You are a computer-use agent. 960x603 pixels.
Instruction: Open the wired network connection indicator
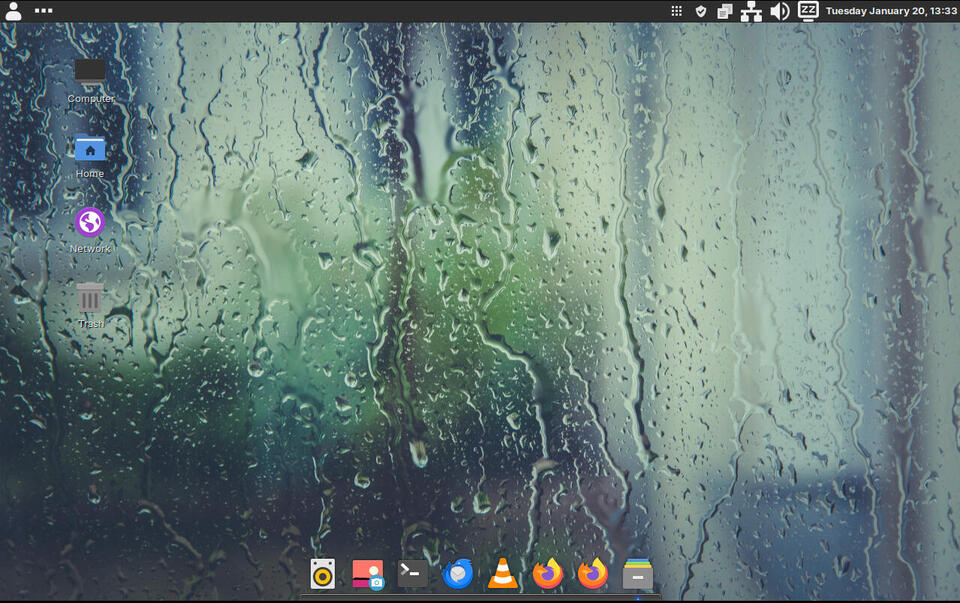751,11
